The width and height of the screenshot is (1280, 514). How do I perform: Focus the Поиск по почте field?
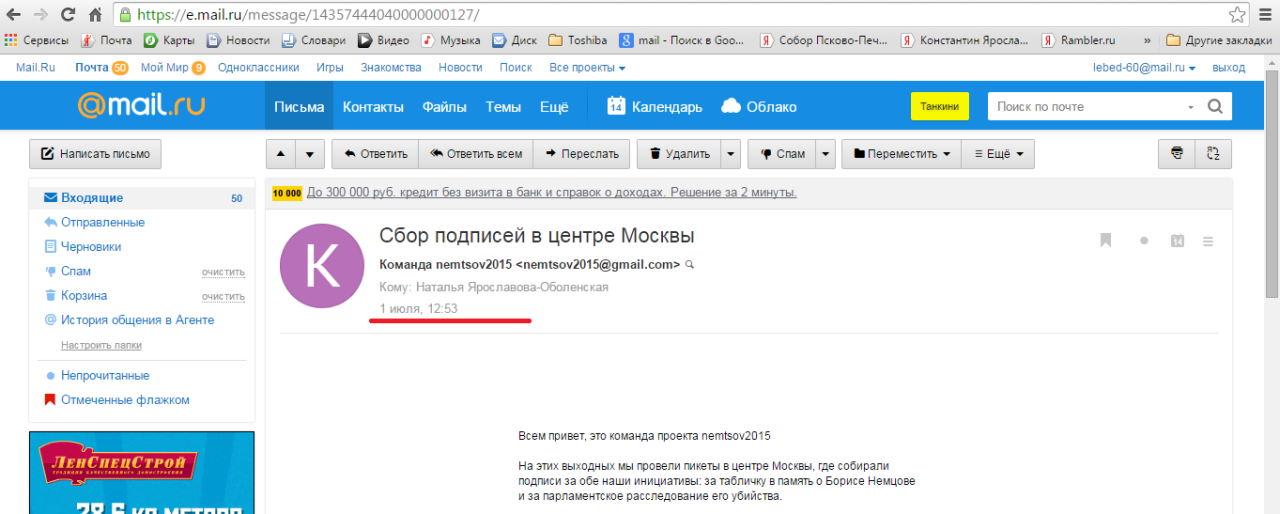tap(1085, 107)
